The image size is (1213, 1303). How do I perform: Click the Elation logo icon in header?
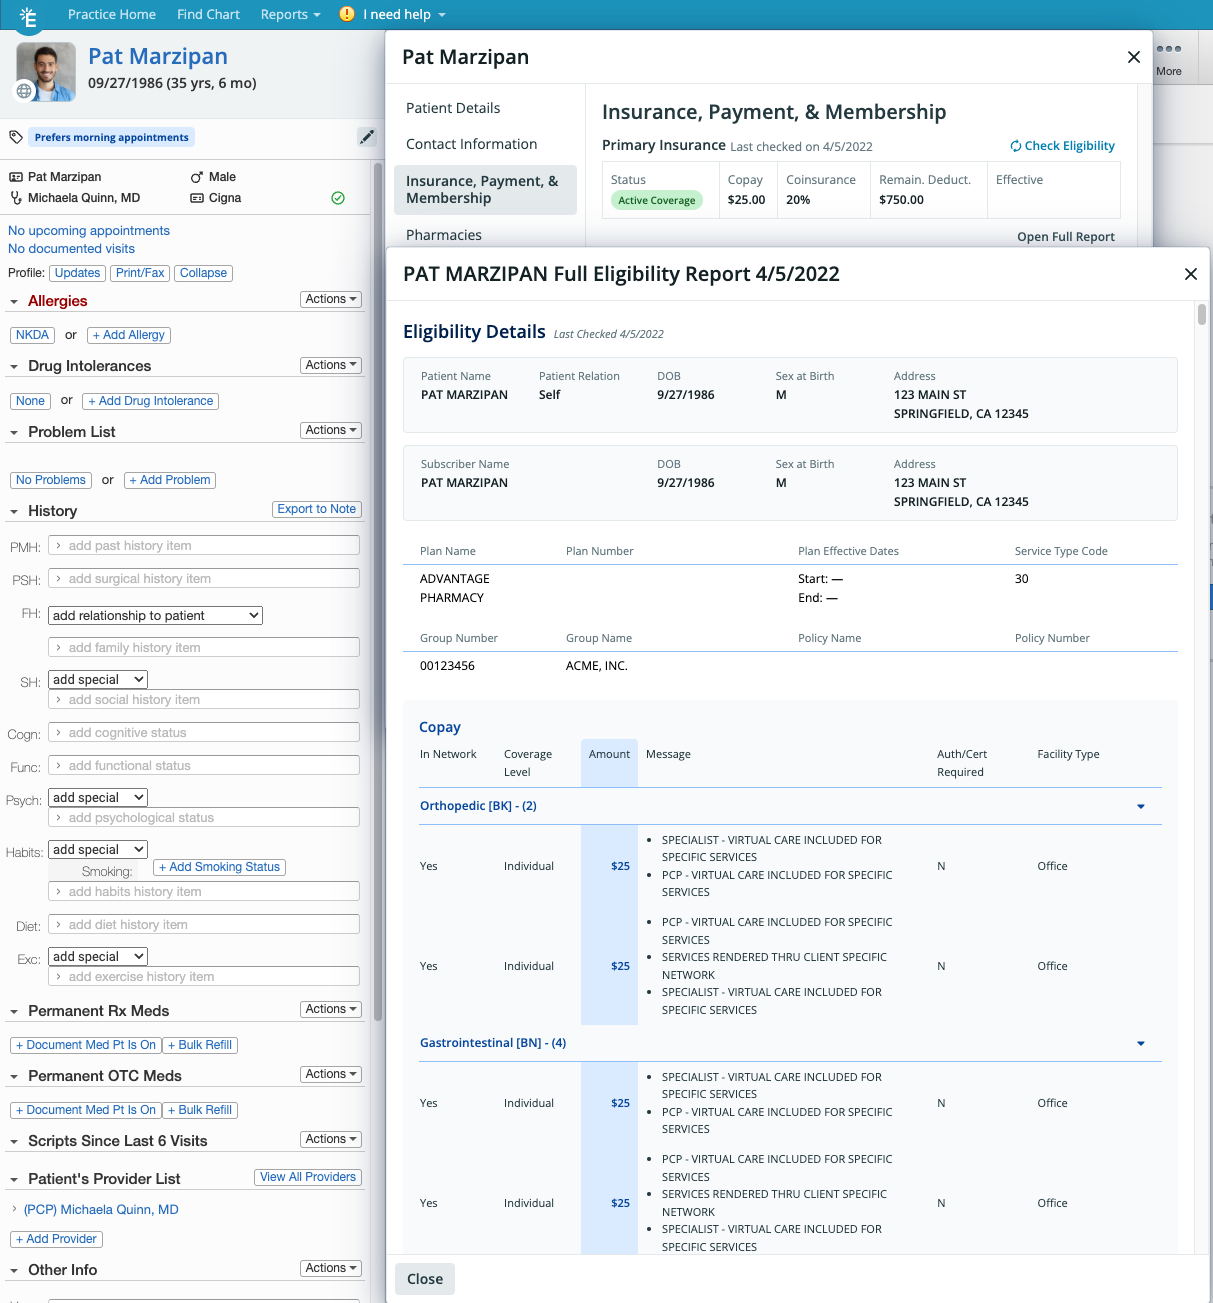[29, 16]
